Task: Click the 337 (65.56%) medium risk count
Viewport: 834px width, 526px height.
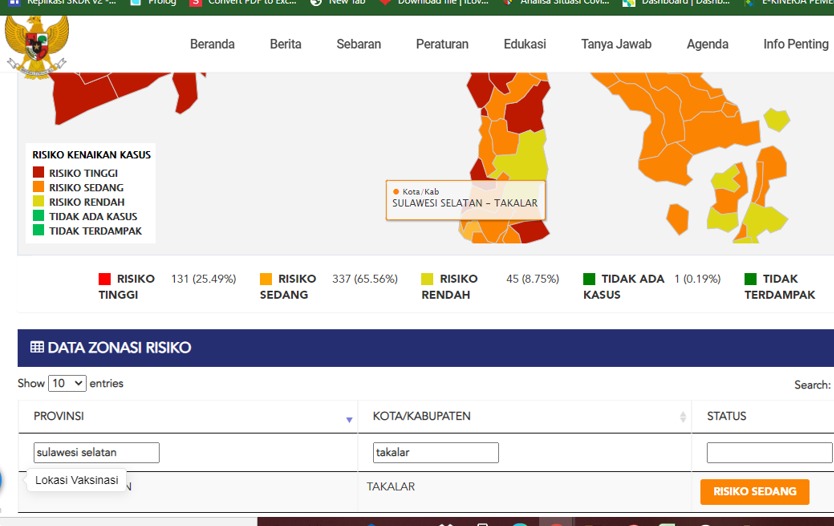Action: click(365, 279)
